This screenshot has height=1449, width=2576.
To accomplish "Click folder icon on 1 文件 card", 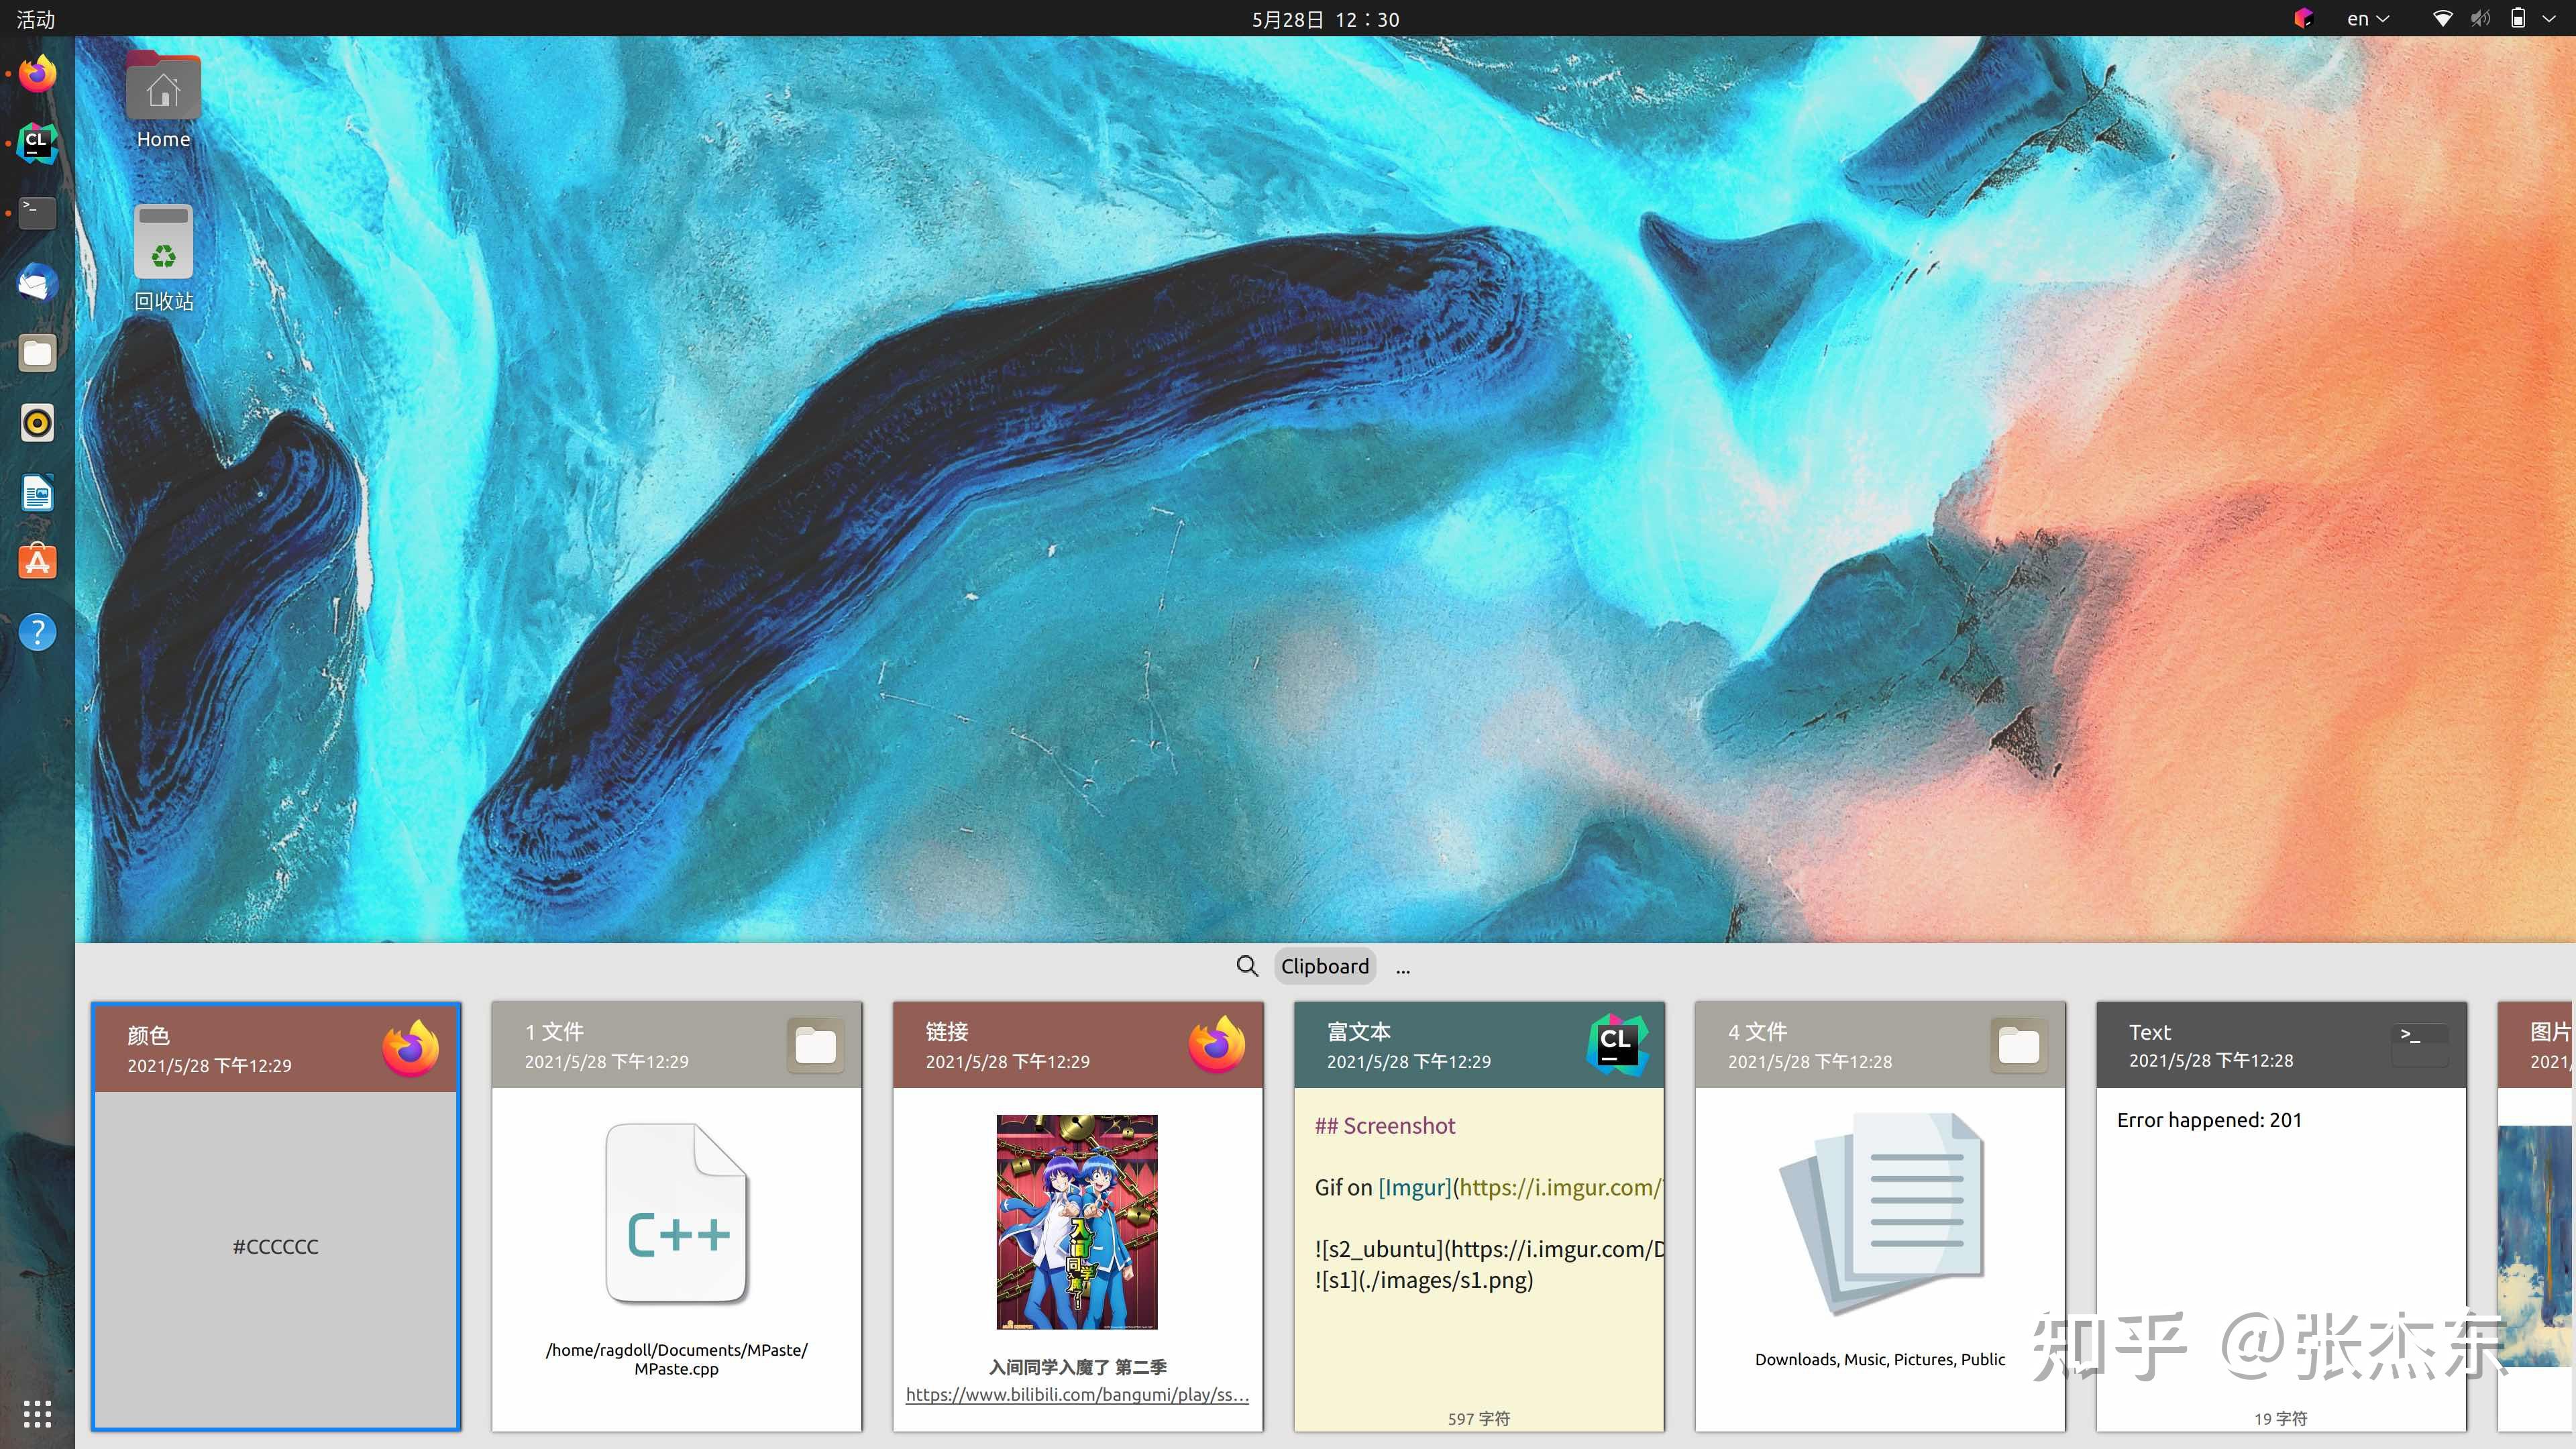I will 815,1045.
